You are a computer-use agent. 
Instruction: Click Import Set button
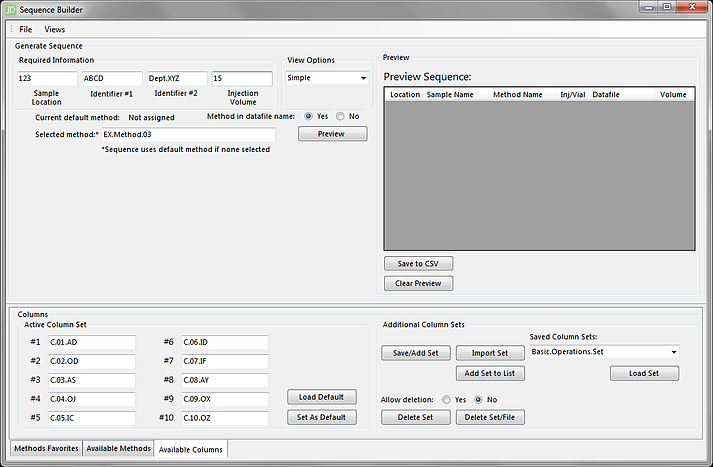(490, 353)
